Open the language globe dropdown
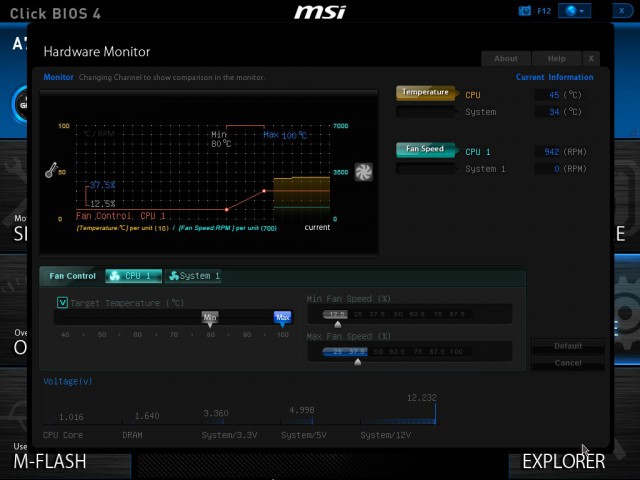640x480 pixels. click(574, 11)
